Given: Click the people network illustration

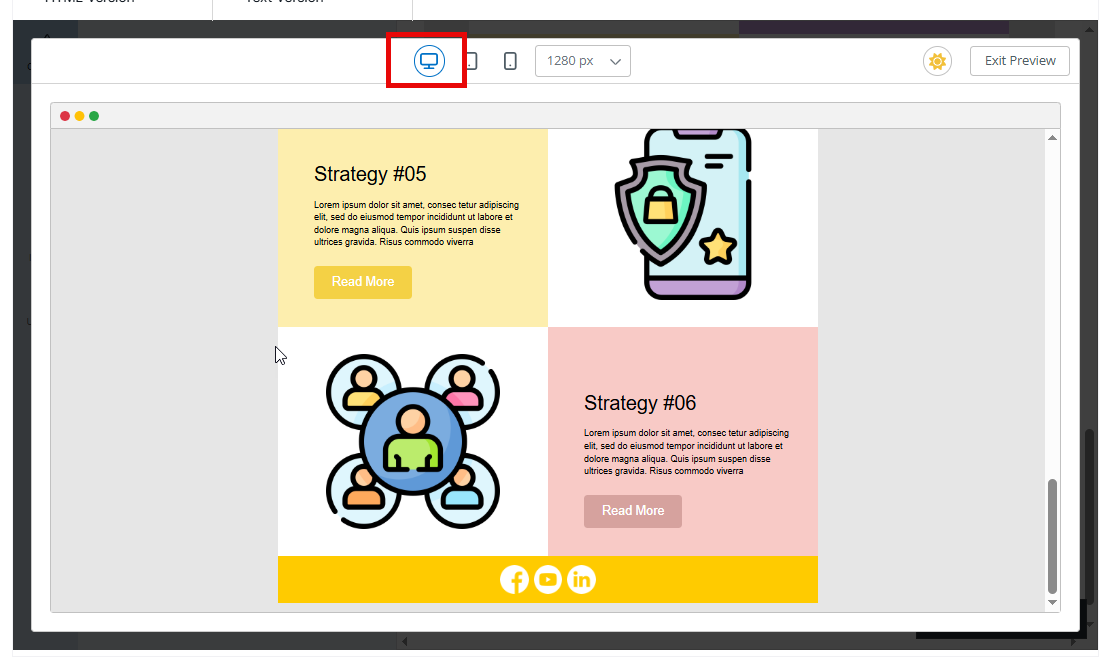Looking at the screenshot, I should pyautogui.click(x=413, y=441).
